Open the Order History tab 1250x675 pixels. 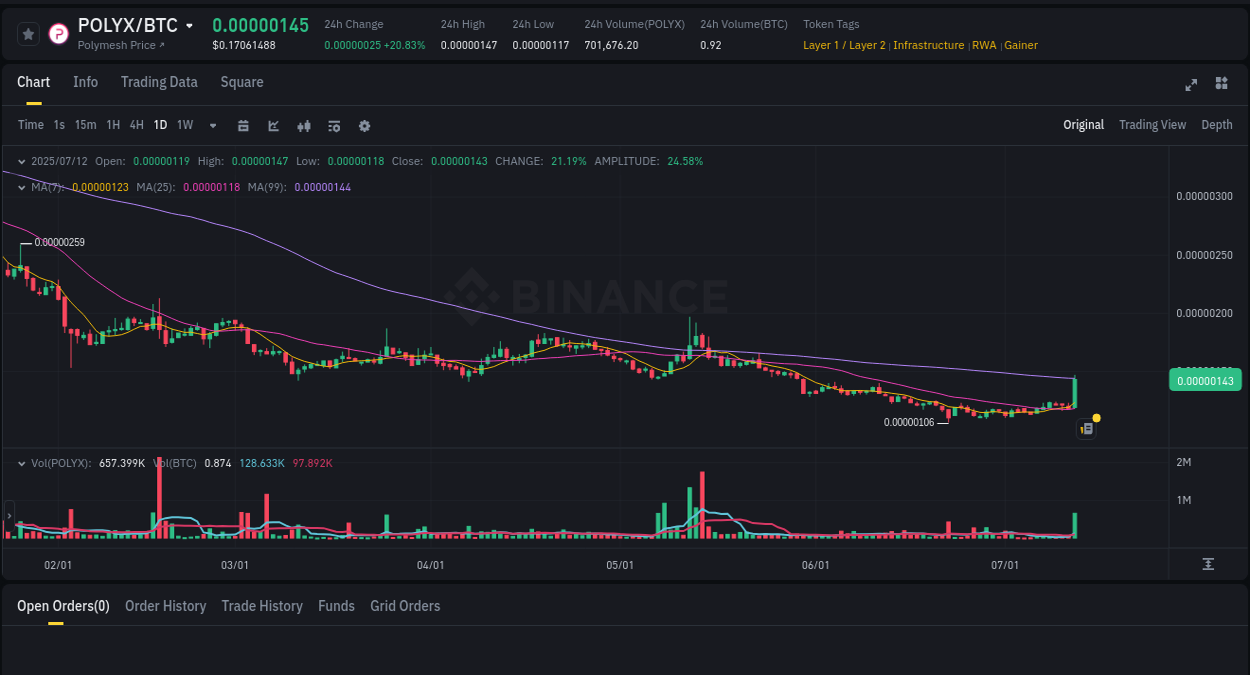pos(165,606)
